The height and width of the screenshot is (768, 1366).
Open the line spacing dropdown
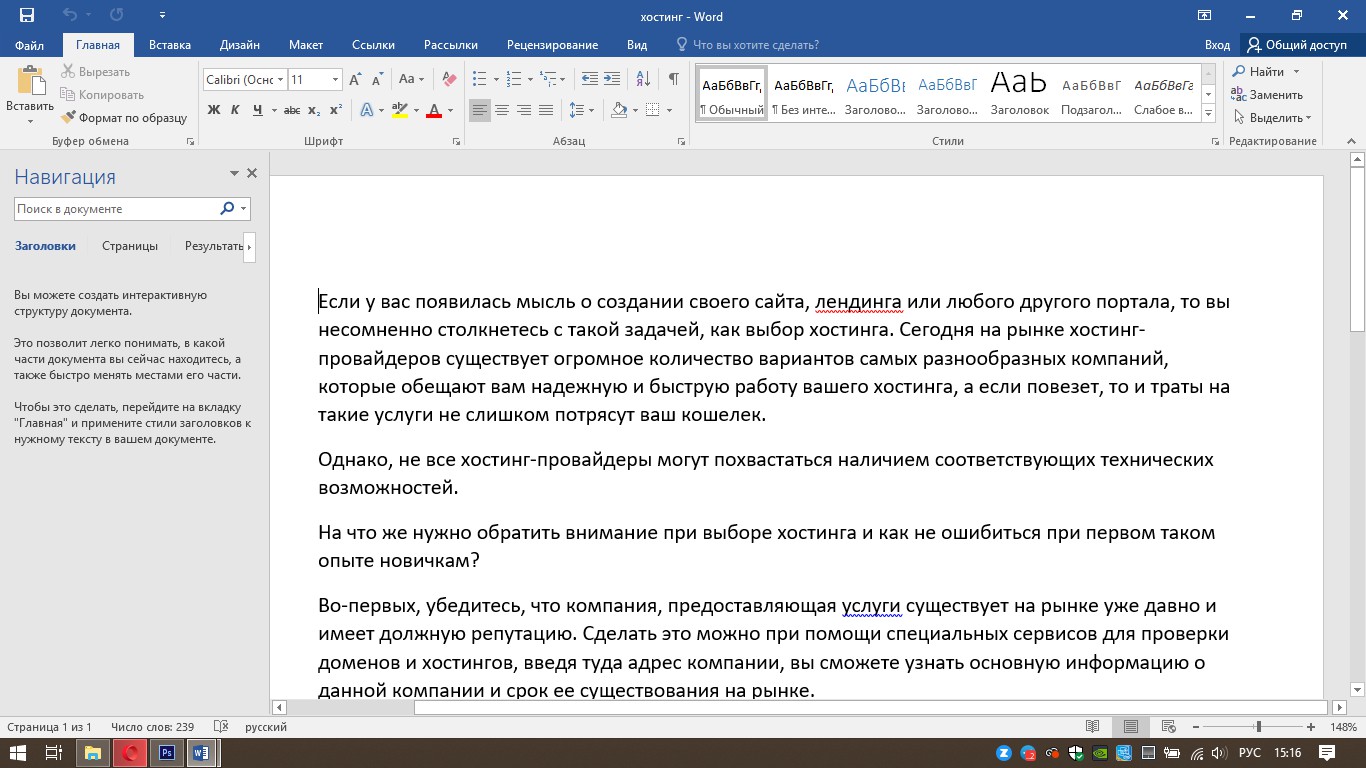581,110
